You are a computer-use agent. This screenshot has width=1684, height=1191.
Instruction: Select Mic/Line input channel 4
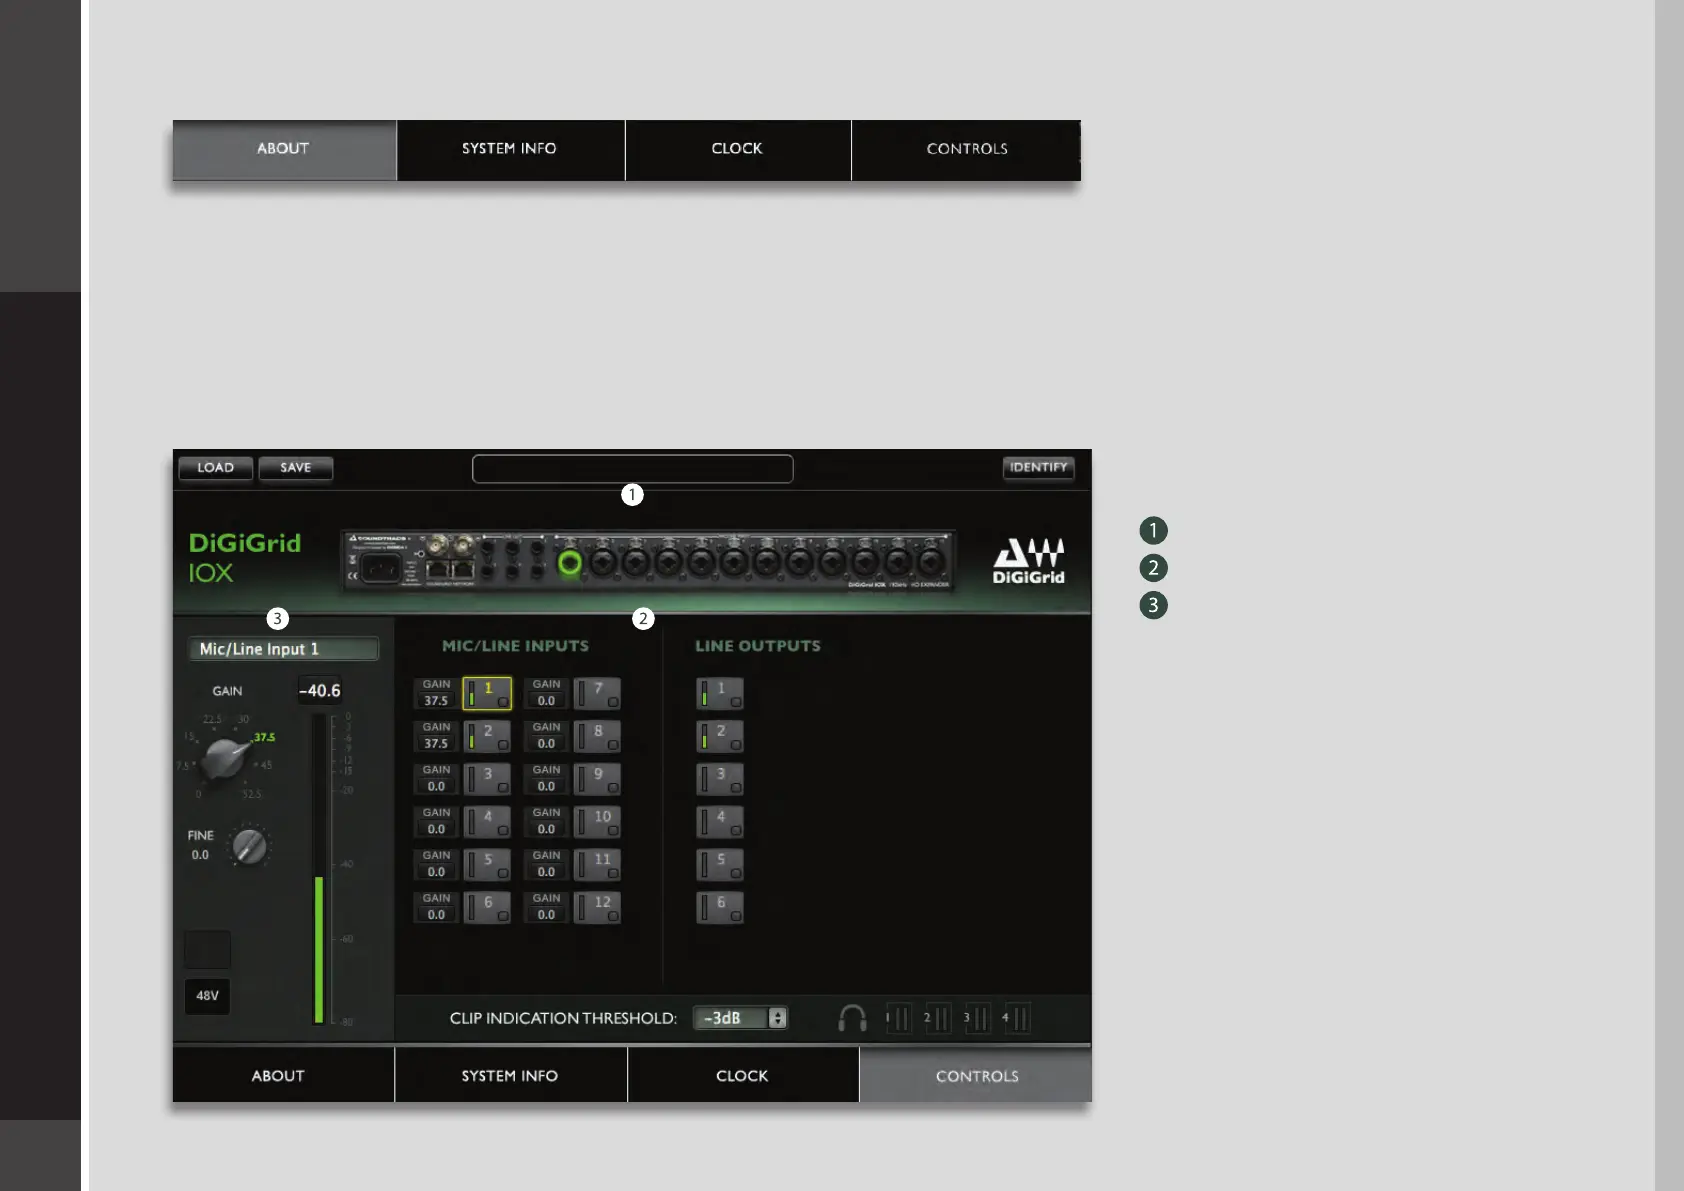[487, 822]
